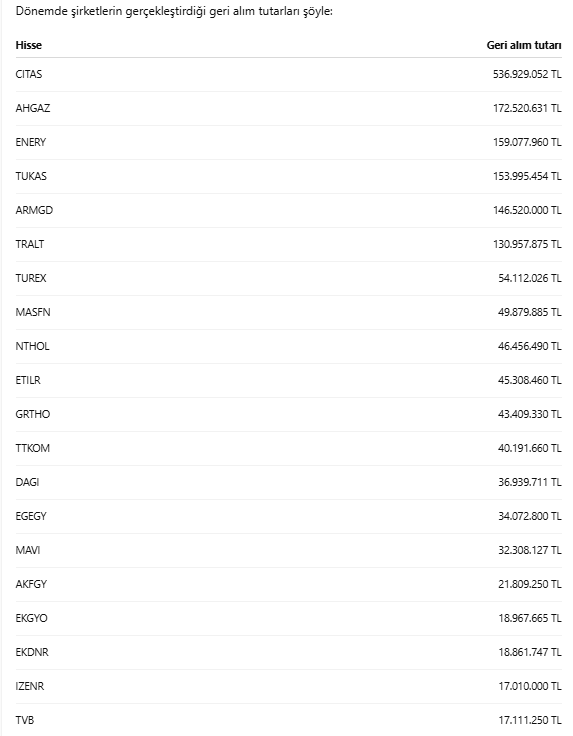Select the DAGI ticker
This screenshot has width=573, height=736.
[x=27, y=482]
